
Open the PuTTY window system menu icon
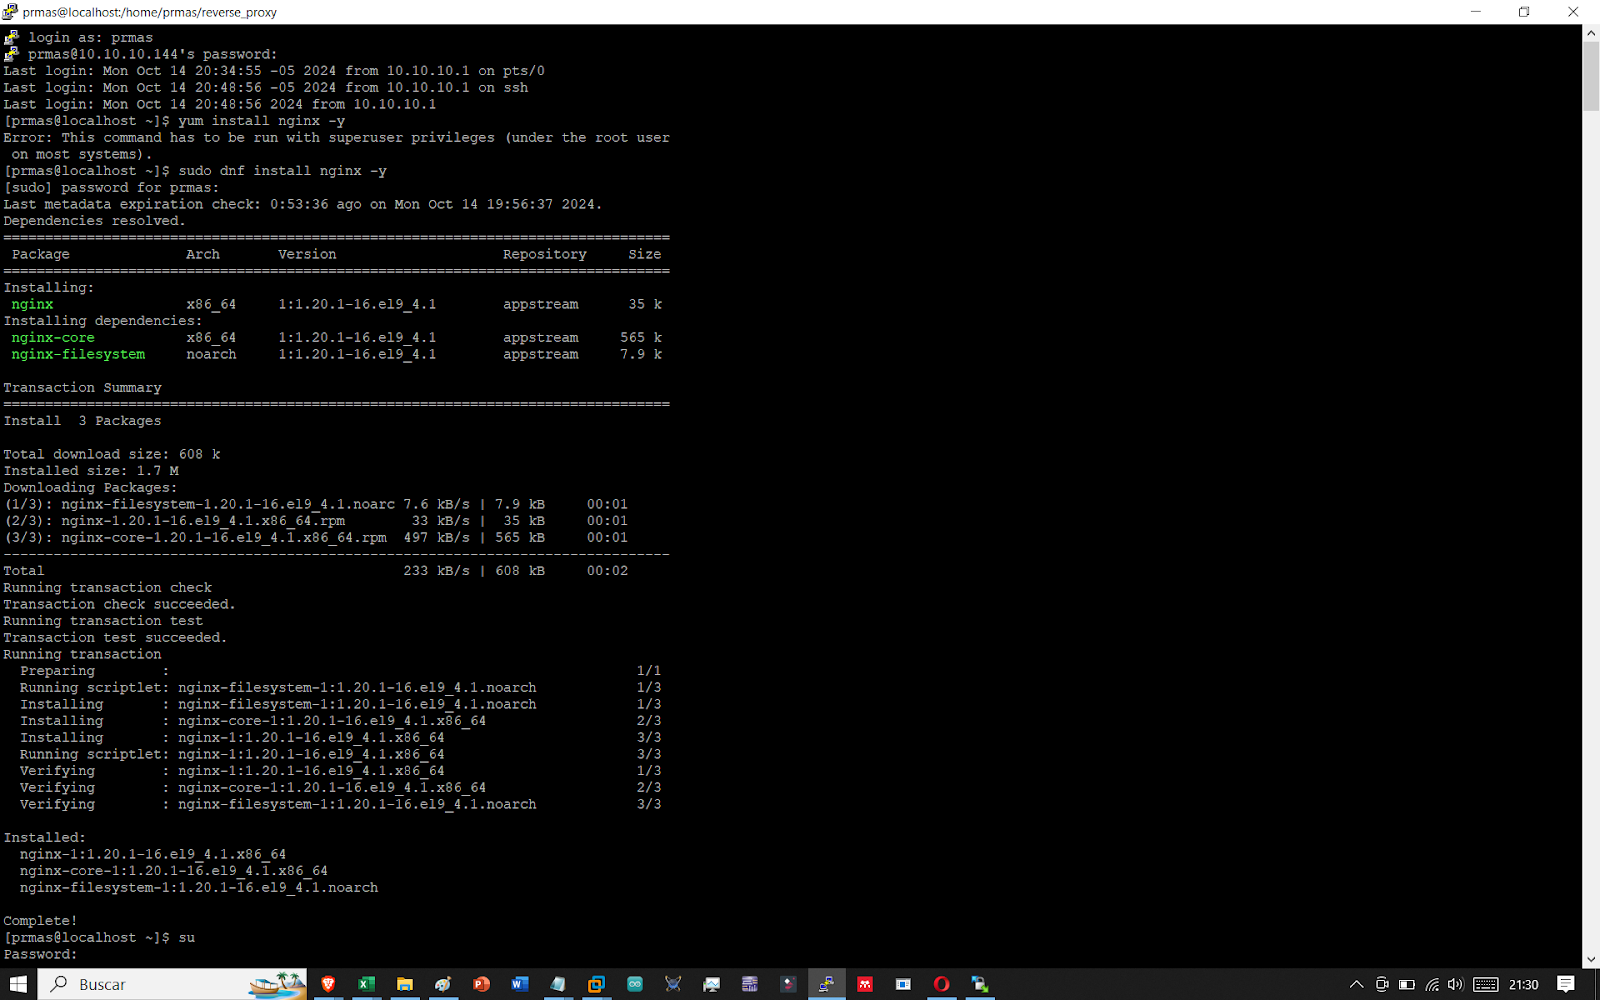tap(10, 12)
